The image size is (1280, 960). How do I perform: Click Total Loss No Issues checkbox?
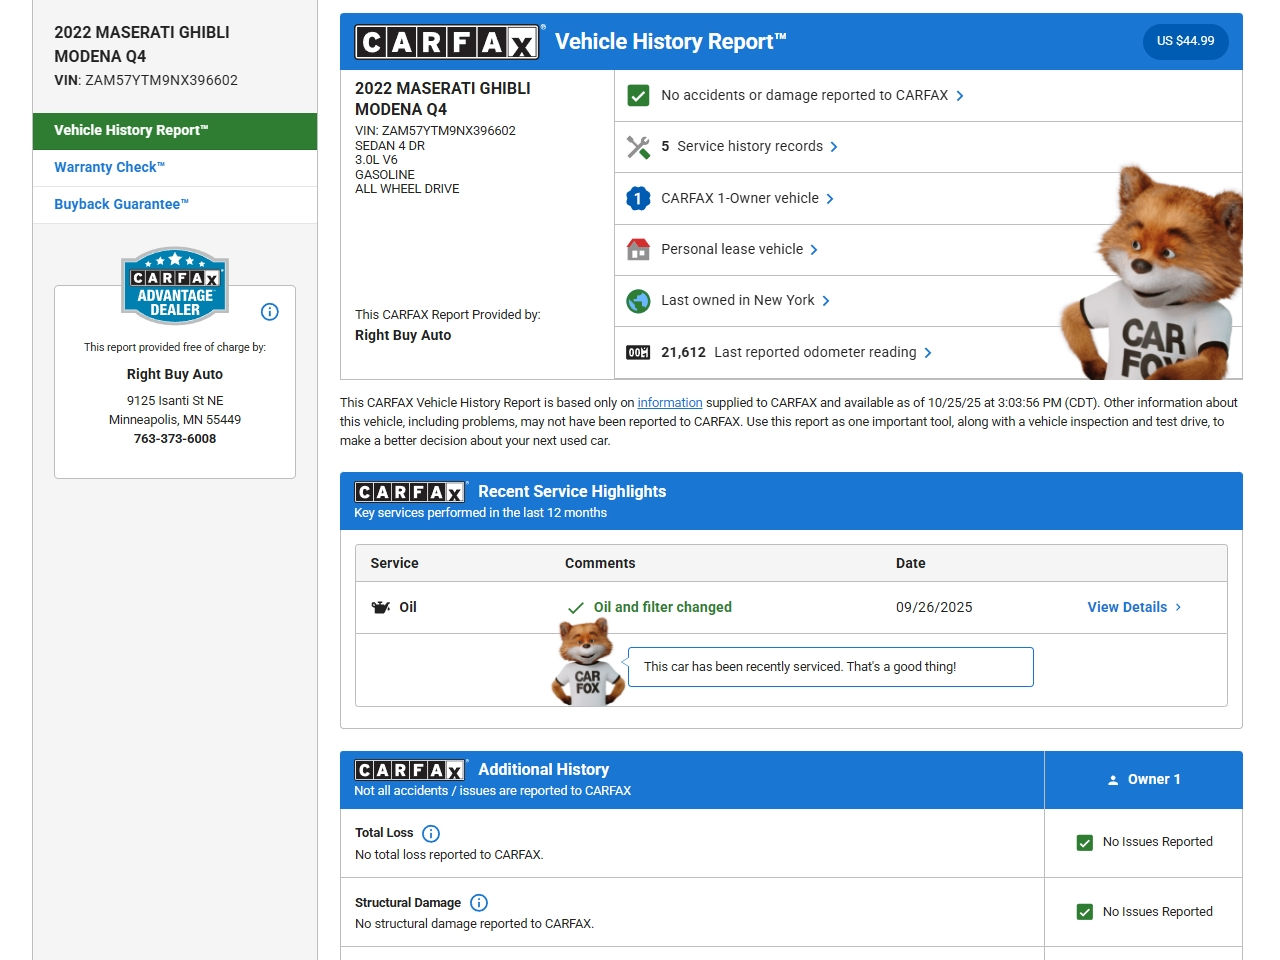coord(1085,843)
